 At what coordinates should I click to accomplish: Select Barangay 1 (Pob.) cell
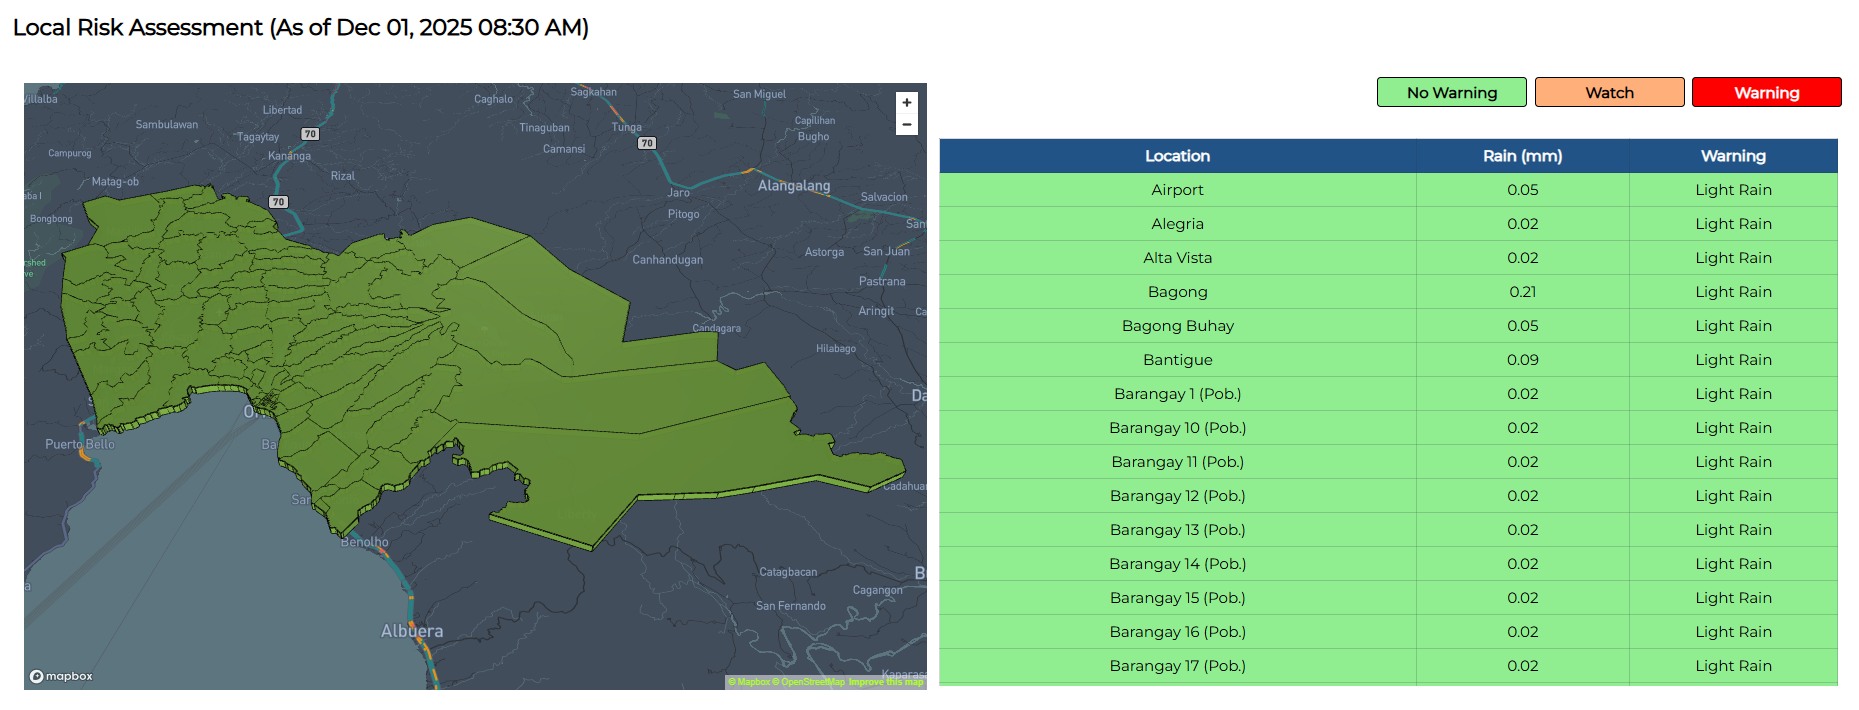coord(1177,394)
